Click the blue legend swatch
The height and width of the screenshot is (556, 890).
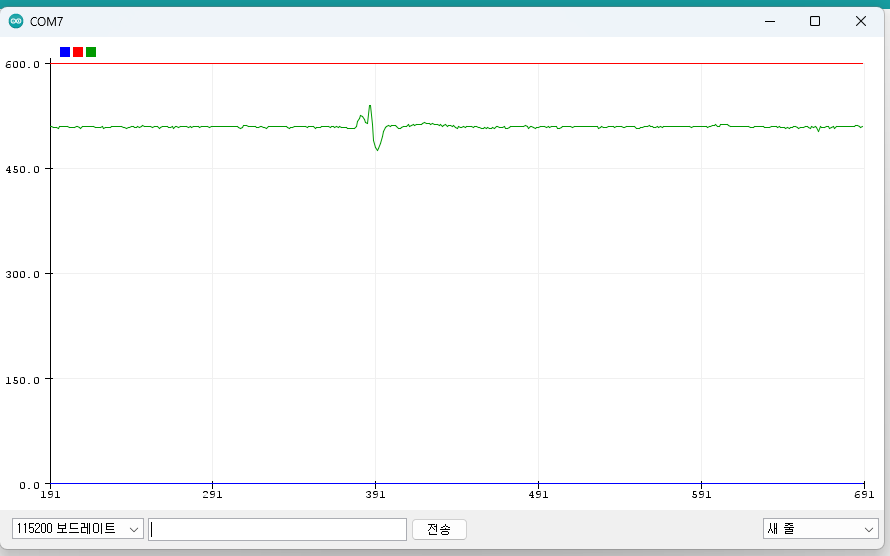coord(65,52)
